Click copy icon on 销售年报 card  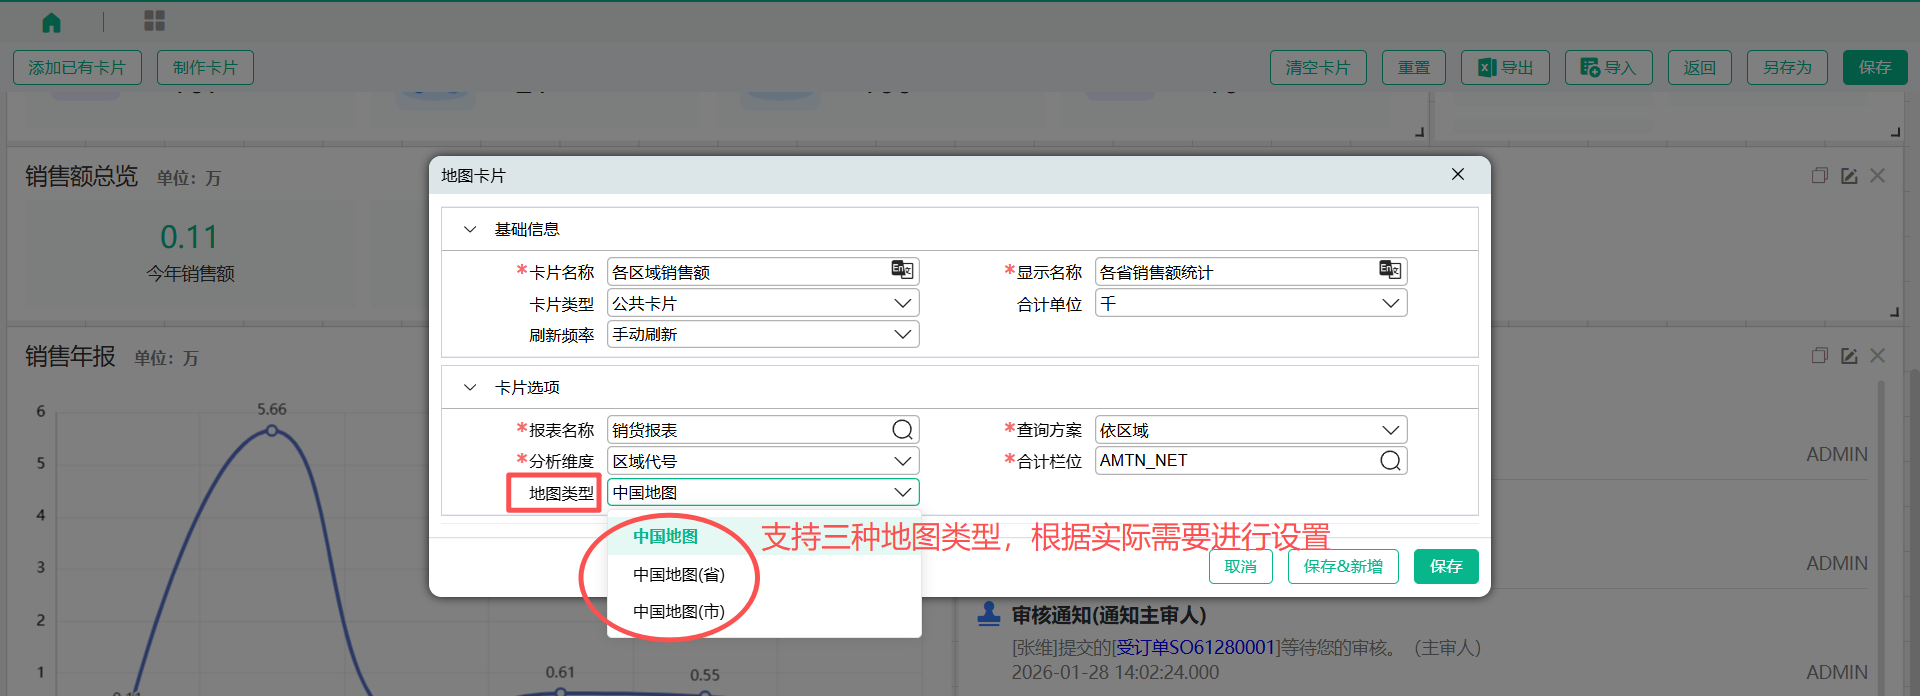click(1819, 356)
